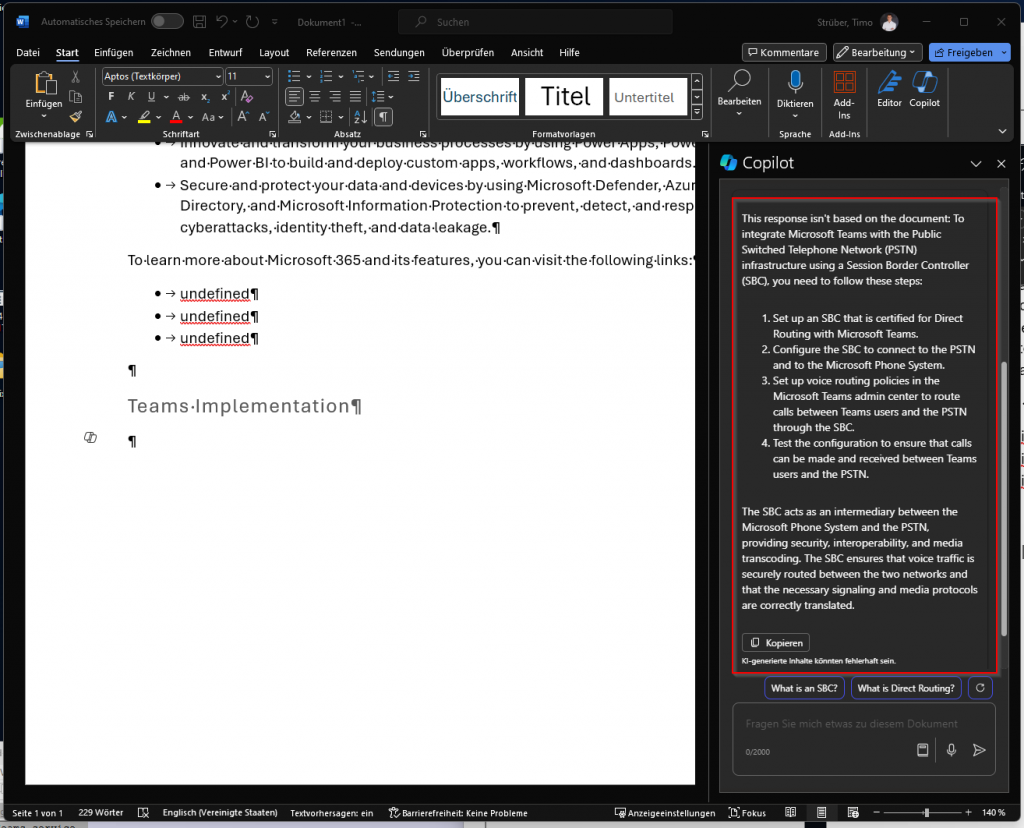Click the microphone in Copilot input box
The image size is (1024, 828).
click(951, 750)
